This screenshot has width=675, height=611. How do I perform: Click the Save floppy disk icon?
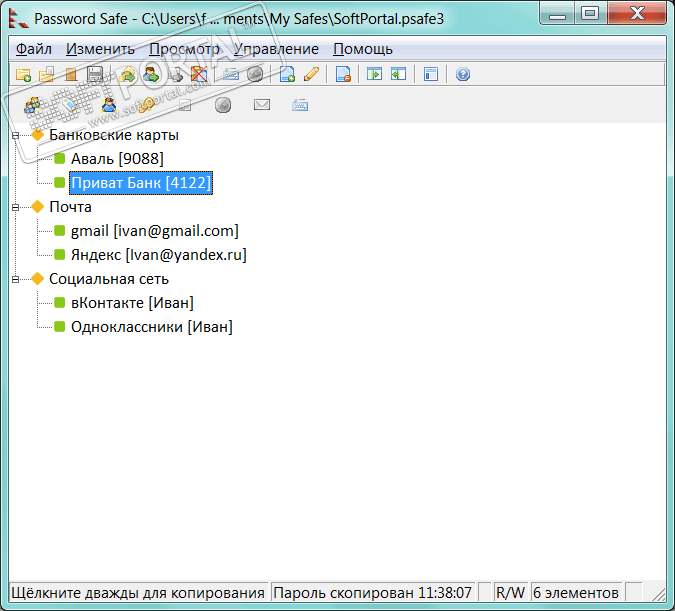pos(94,75)
